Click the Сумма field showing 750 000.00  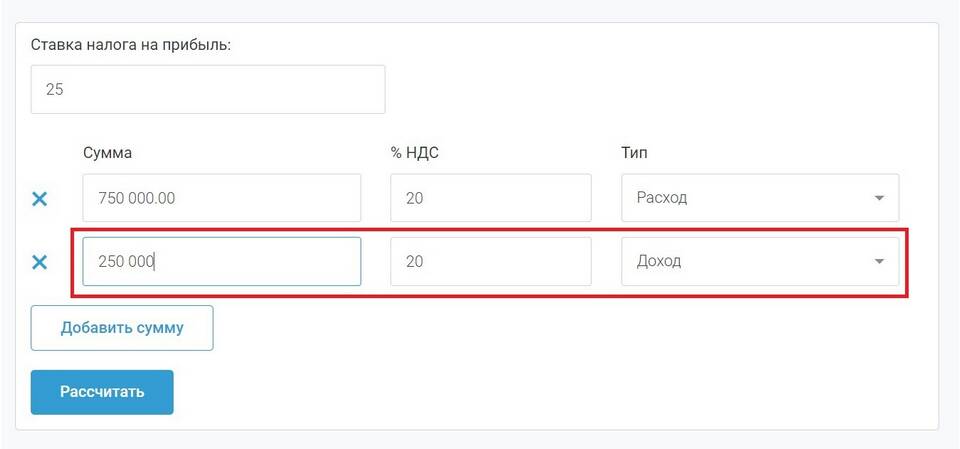222,198
